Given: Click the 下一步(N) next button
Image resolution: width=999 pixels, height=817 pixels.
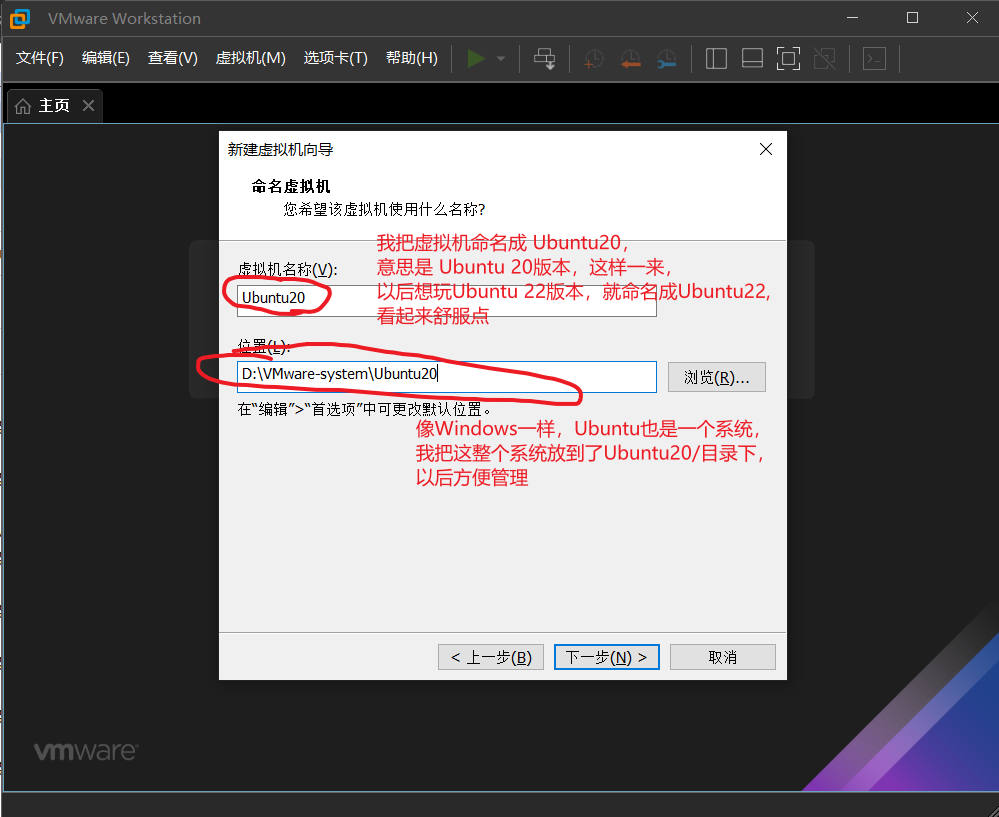Looking at the screenshot, I should [x=607, y=657].
